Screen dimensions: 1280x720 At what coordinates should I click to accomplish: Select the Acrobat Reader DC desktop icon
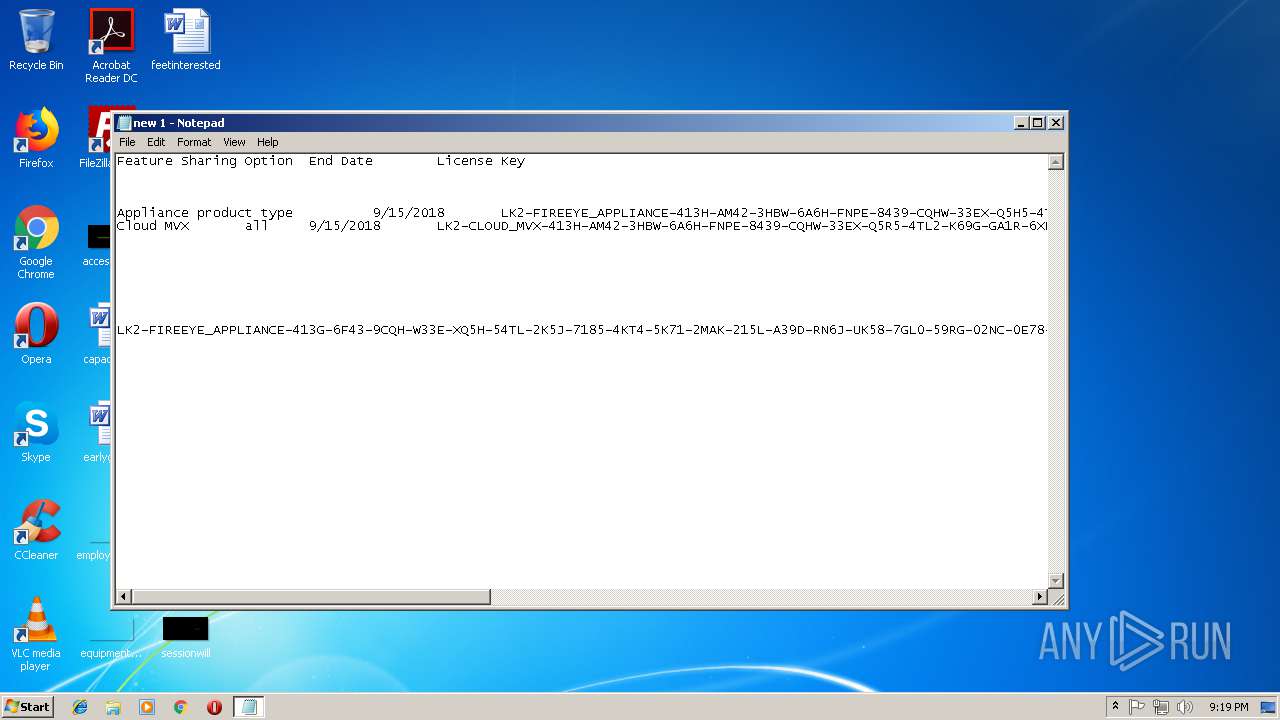tap(111, 46)
